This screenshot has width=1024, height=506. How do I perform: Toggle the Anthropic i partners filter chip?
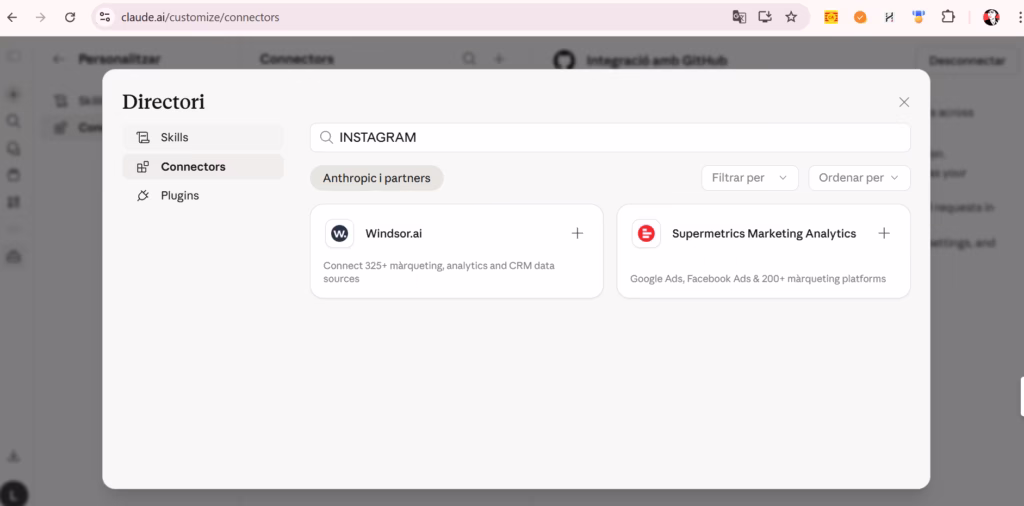pos(377,178)
